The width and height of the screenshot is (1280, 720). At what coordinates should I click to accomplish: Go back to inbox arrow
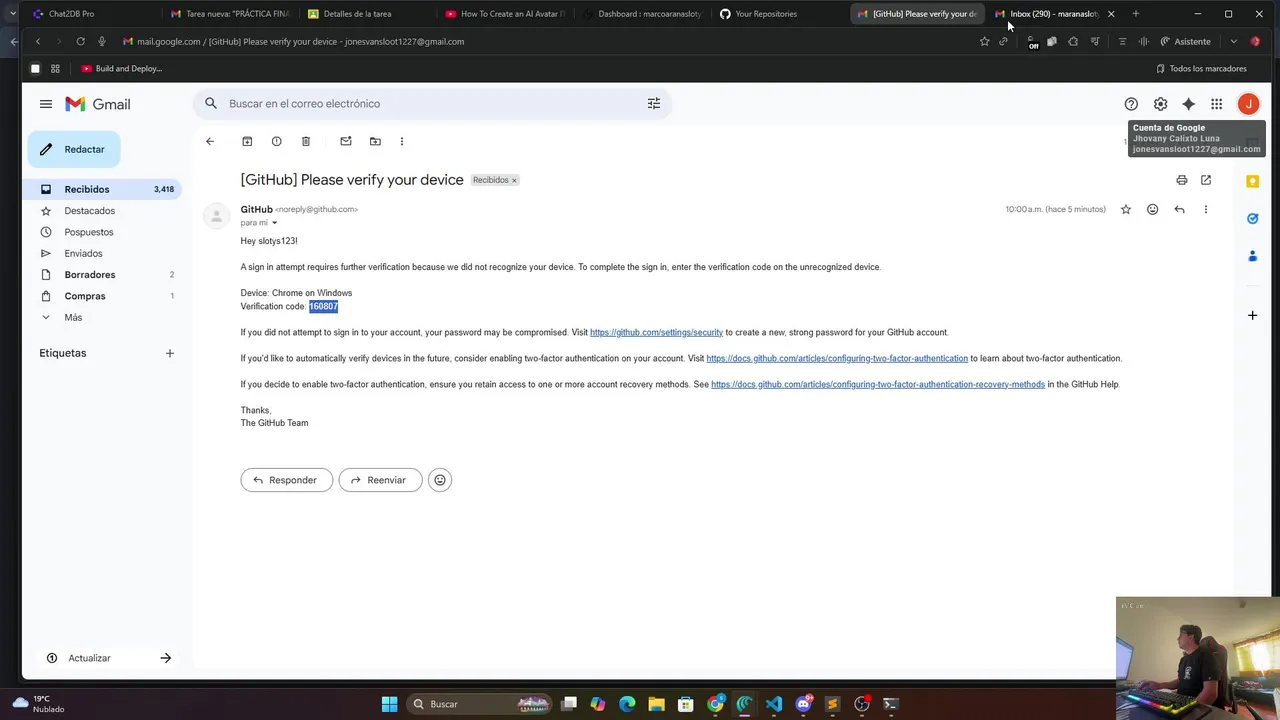(x=210, y=141)
